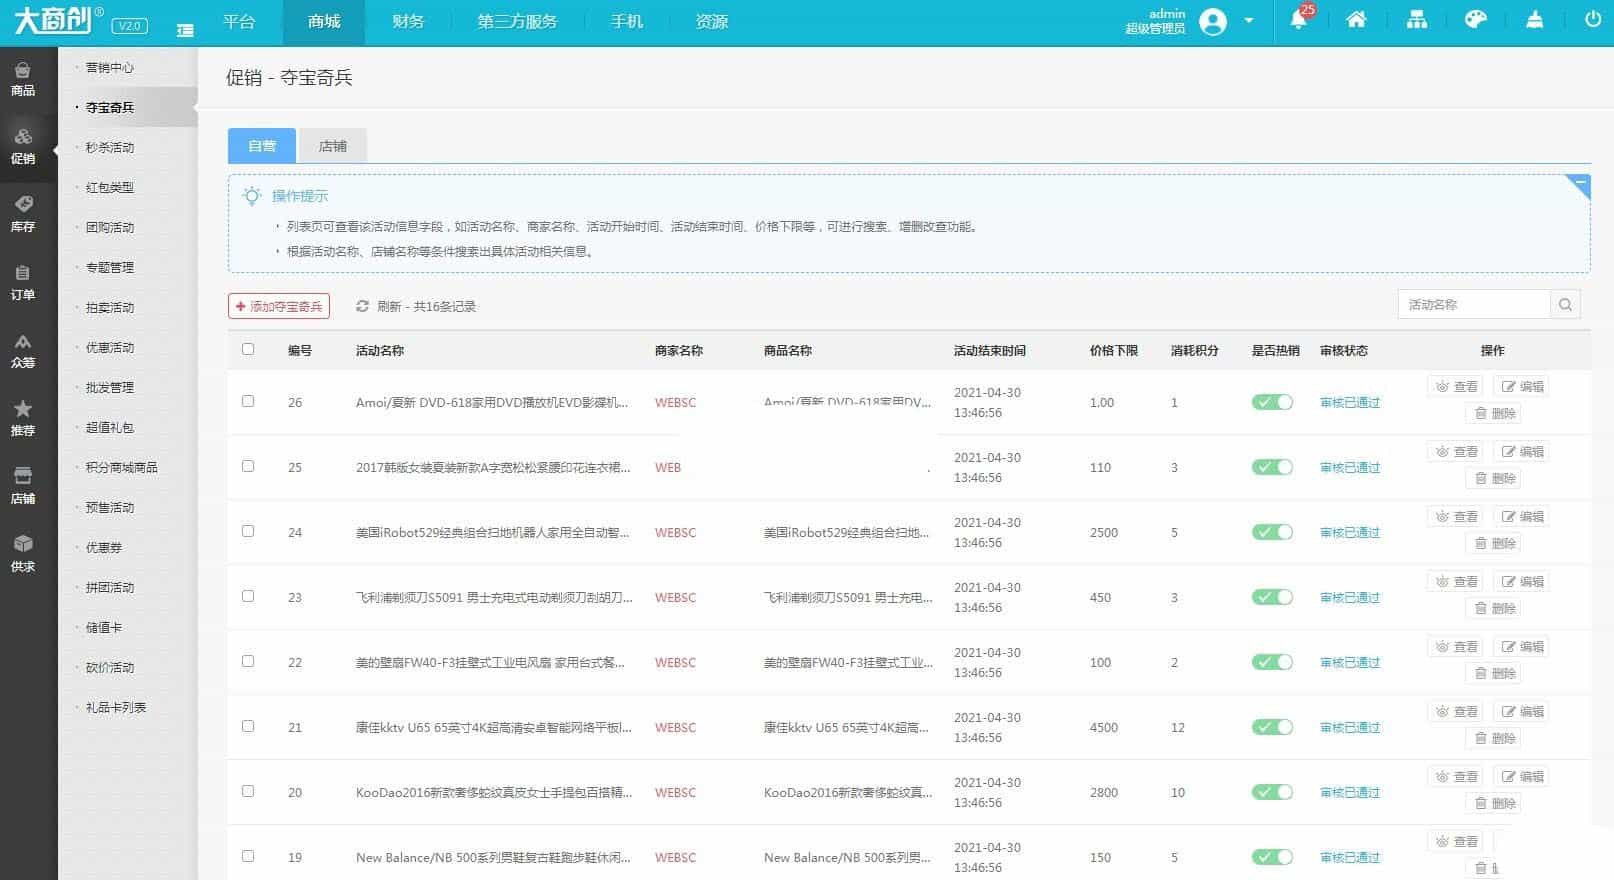
Task: Open the home icon in top bar
Action: pos(1356,20)
